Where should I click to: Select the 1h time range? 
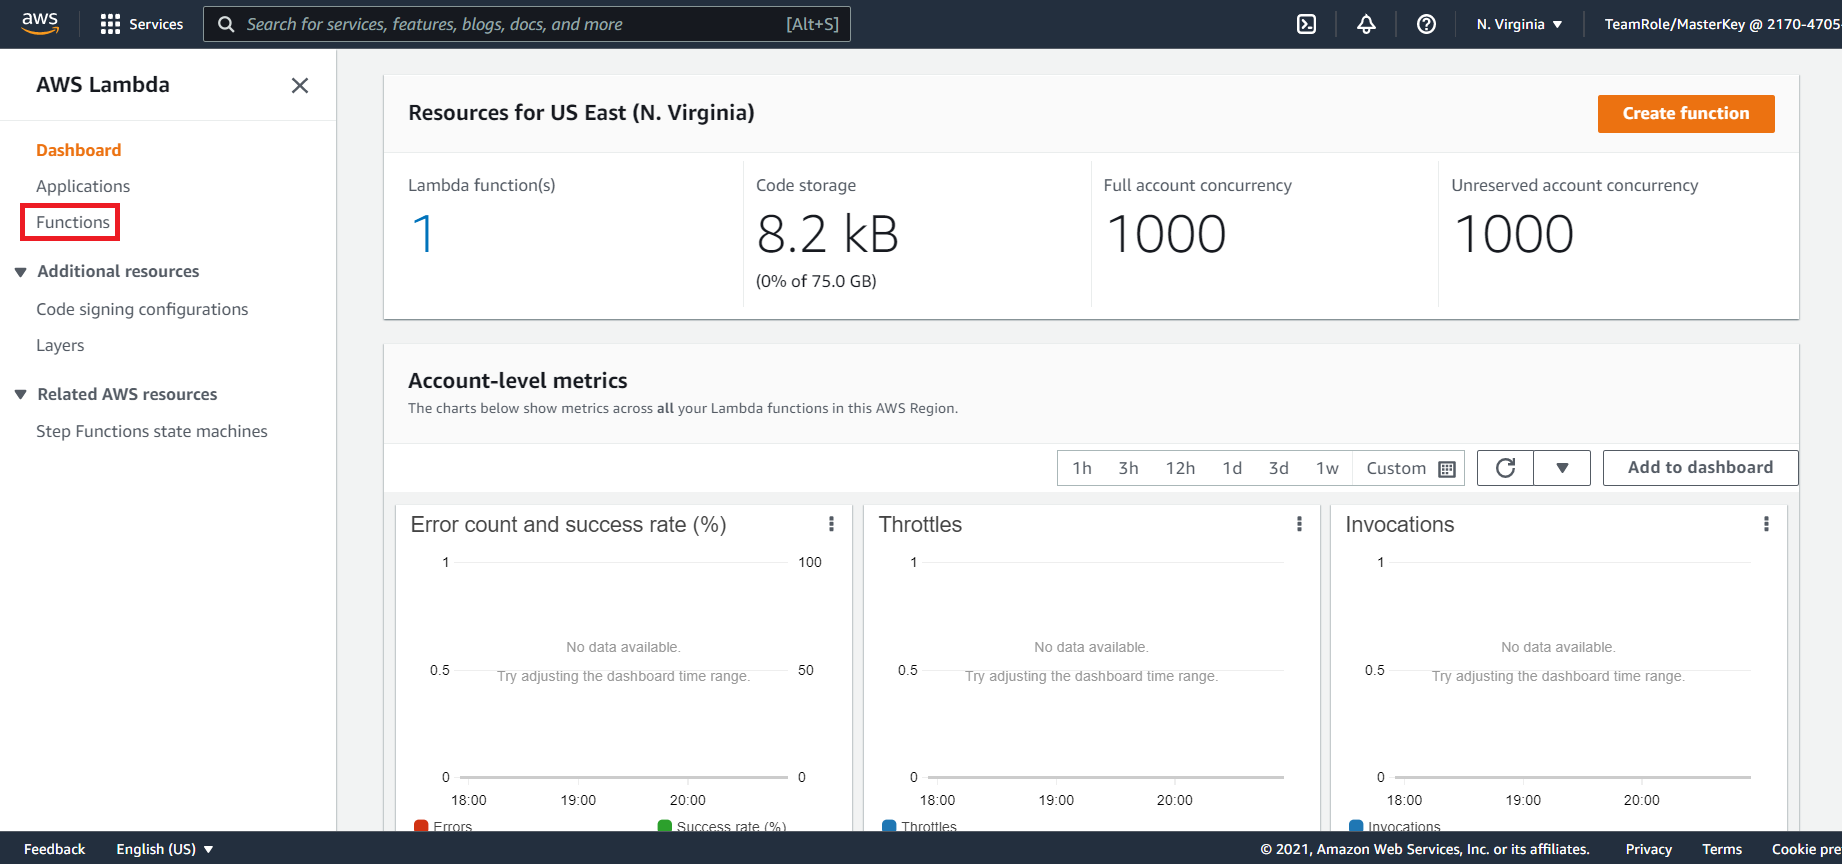coord(1082,468)
